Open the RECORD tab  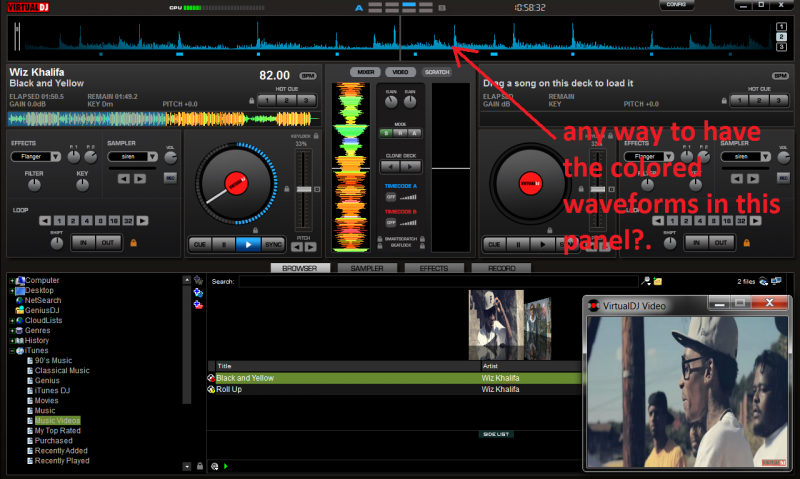pos(502,268)
